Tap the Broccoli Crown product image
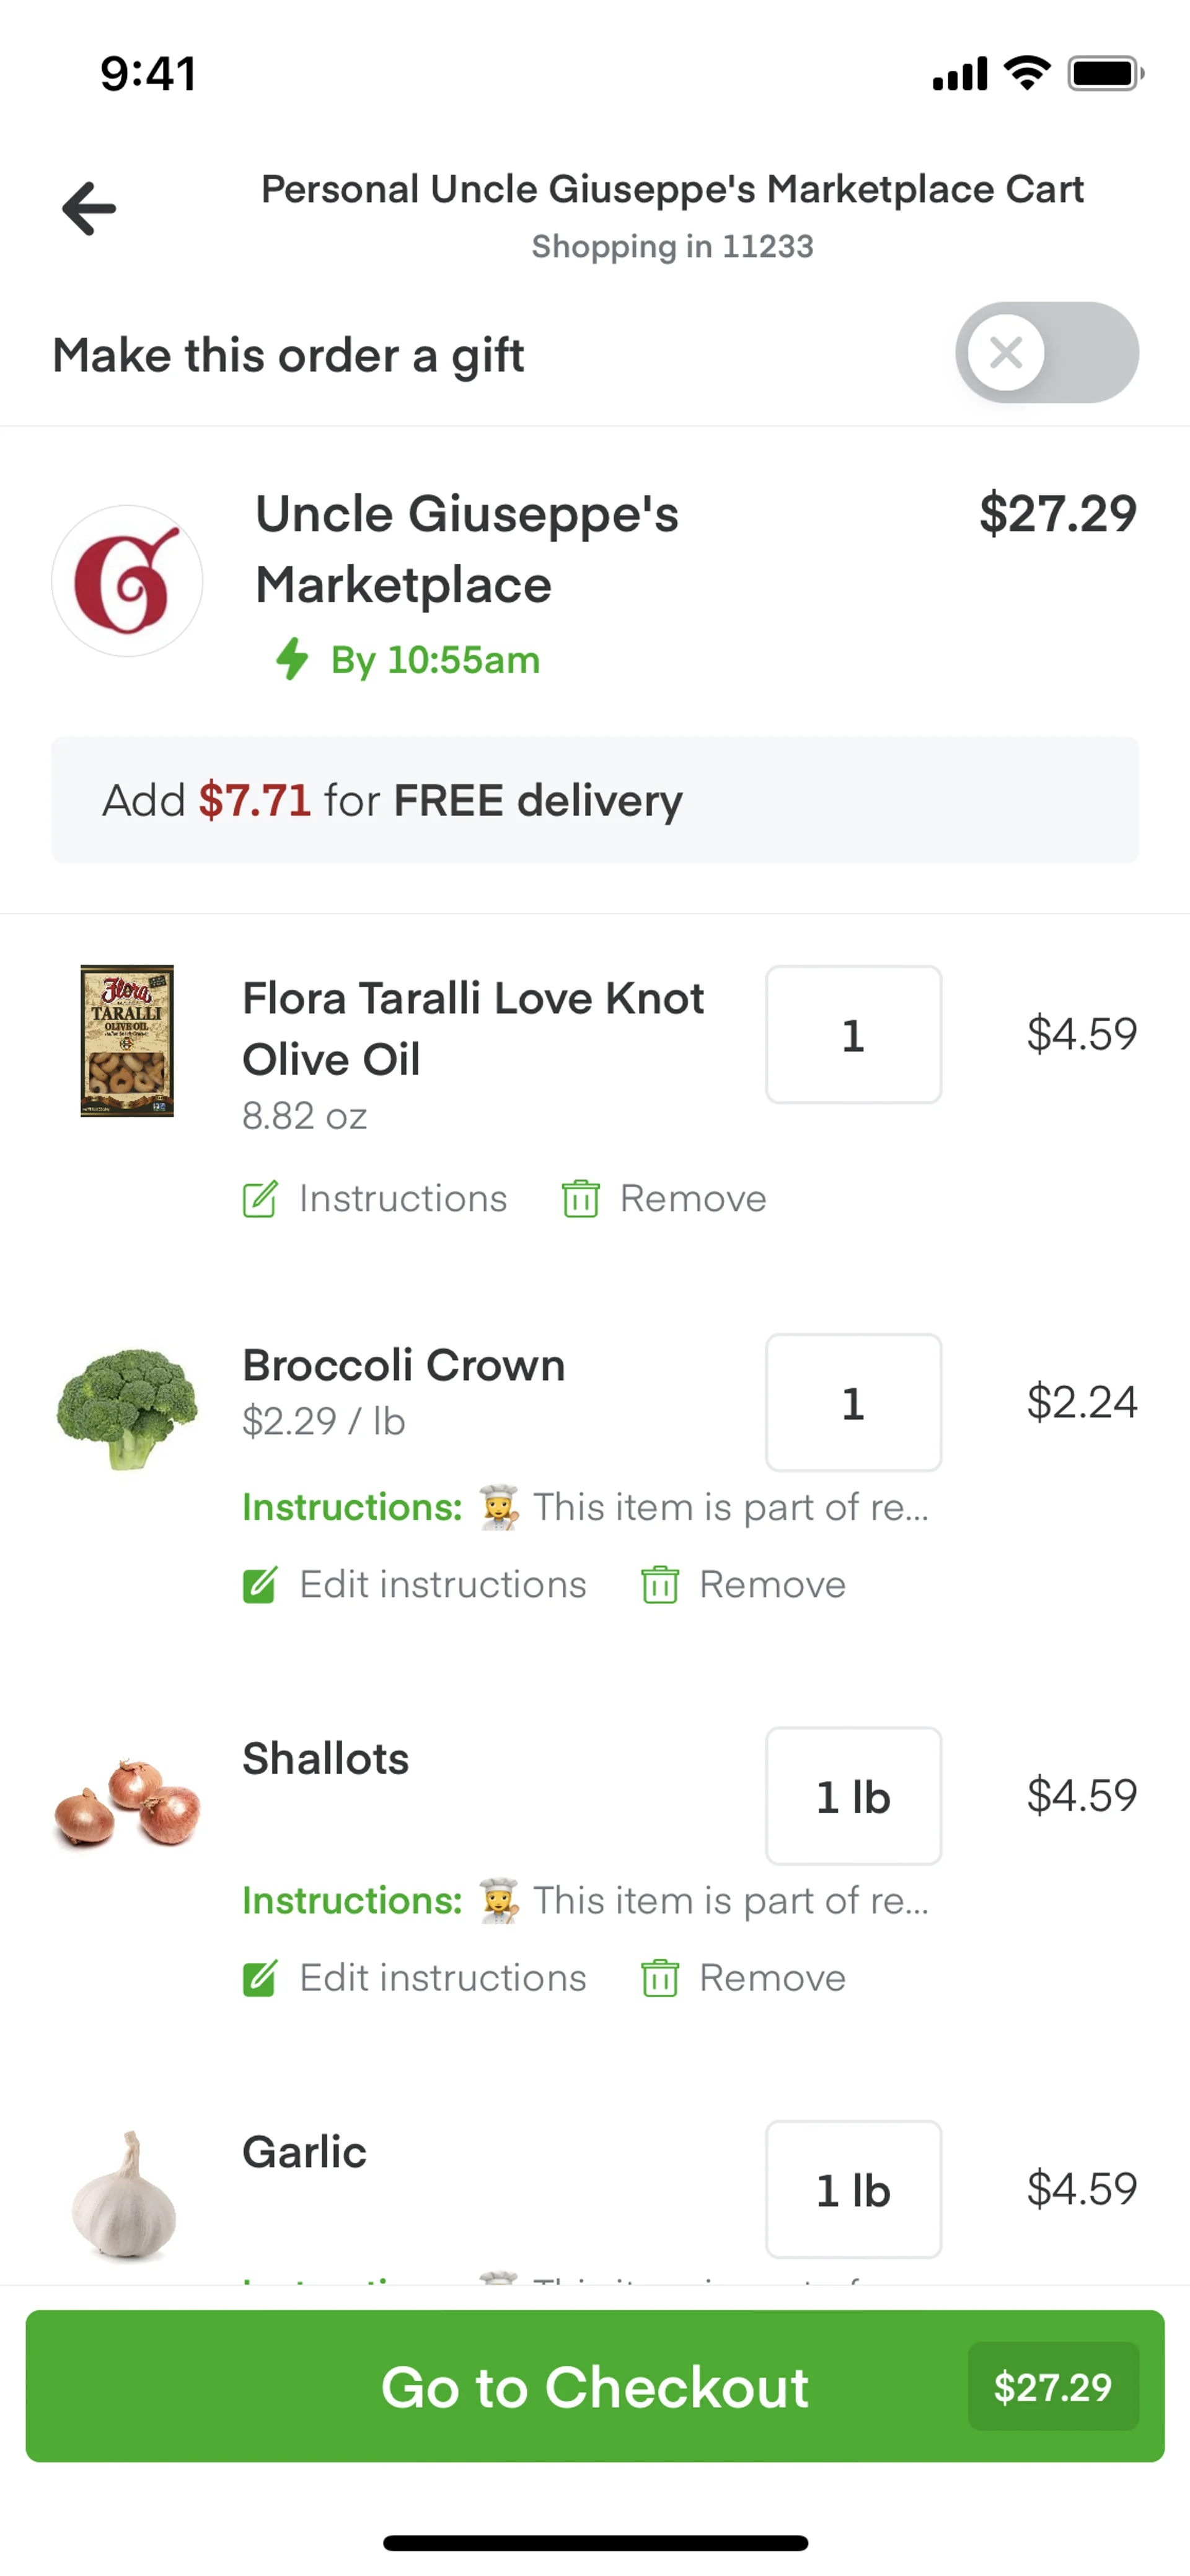The height and width of the screenshot is (2576, 1190). 127,1408
